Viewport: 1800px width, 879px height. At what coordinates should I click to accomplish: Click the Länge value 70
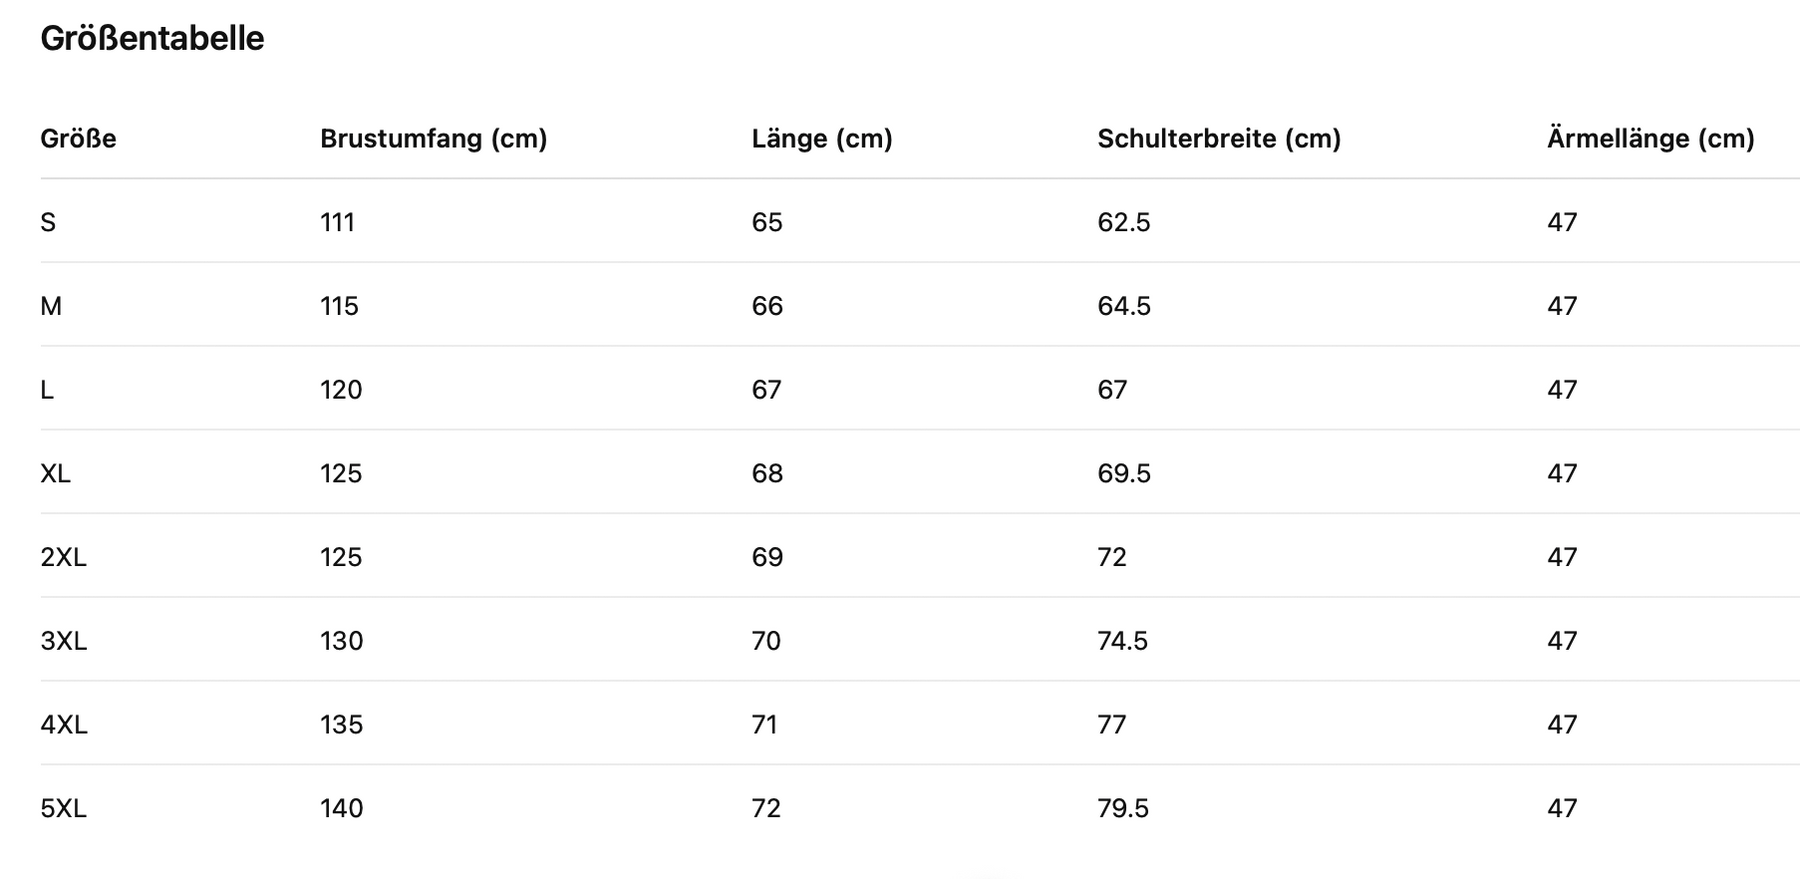[x=766, y=641]
